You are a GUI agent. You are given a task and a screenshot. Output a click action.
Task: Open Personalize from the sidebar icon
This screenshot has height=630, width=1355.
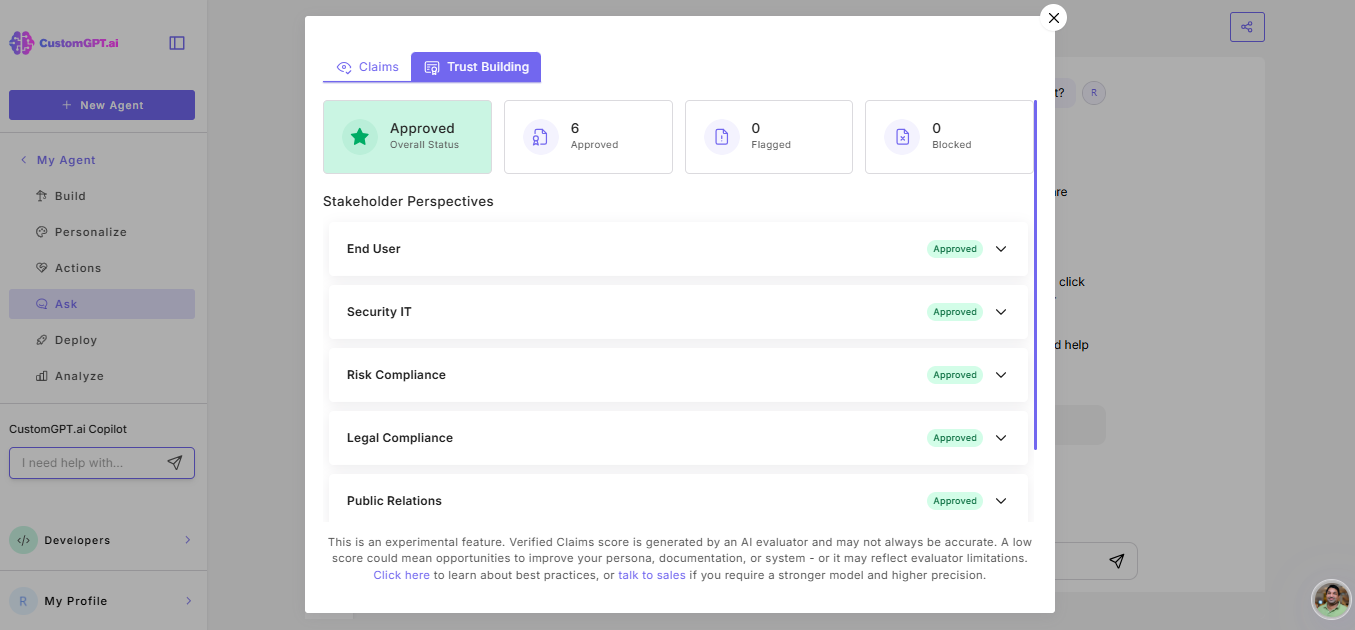coord(40,231)
